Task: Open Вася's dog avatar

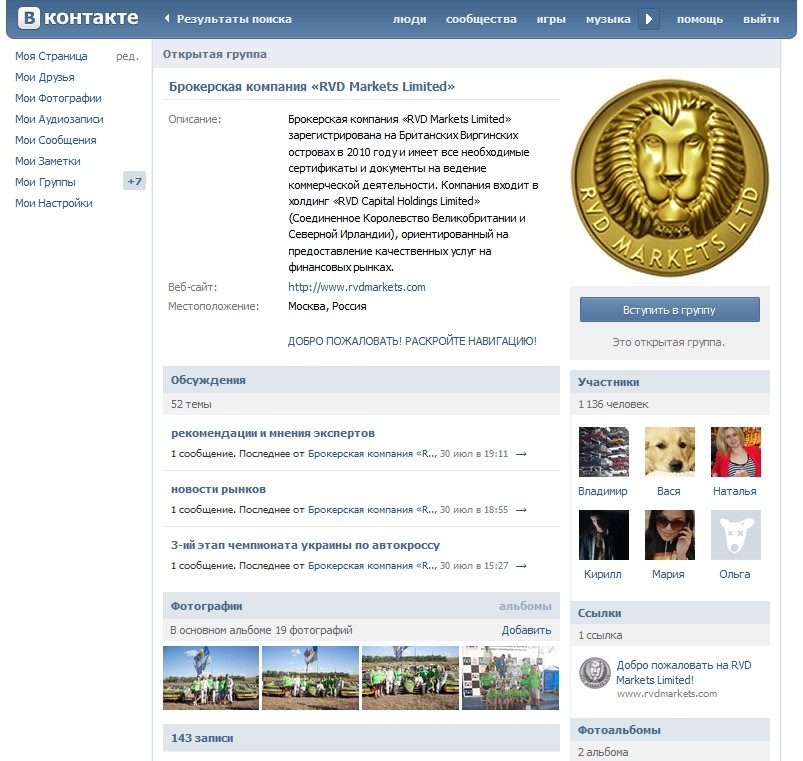Action: pos(669,452)
